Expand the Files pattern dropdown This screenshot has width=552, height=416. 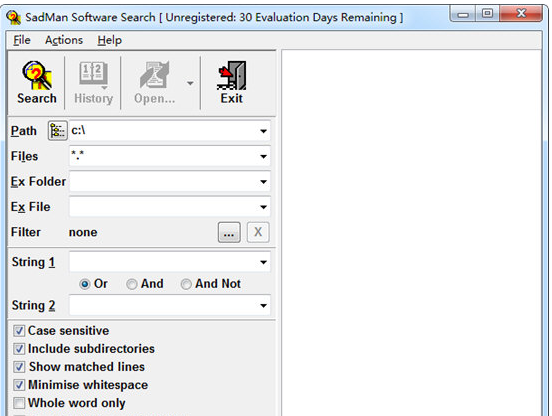263,157
